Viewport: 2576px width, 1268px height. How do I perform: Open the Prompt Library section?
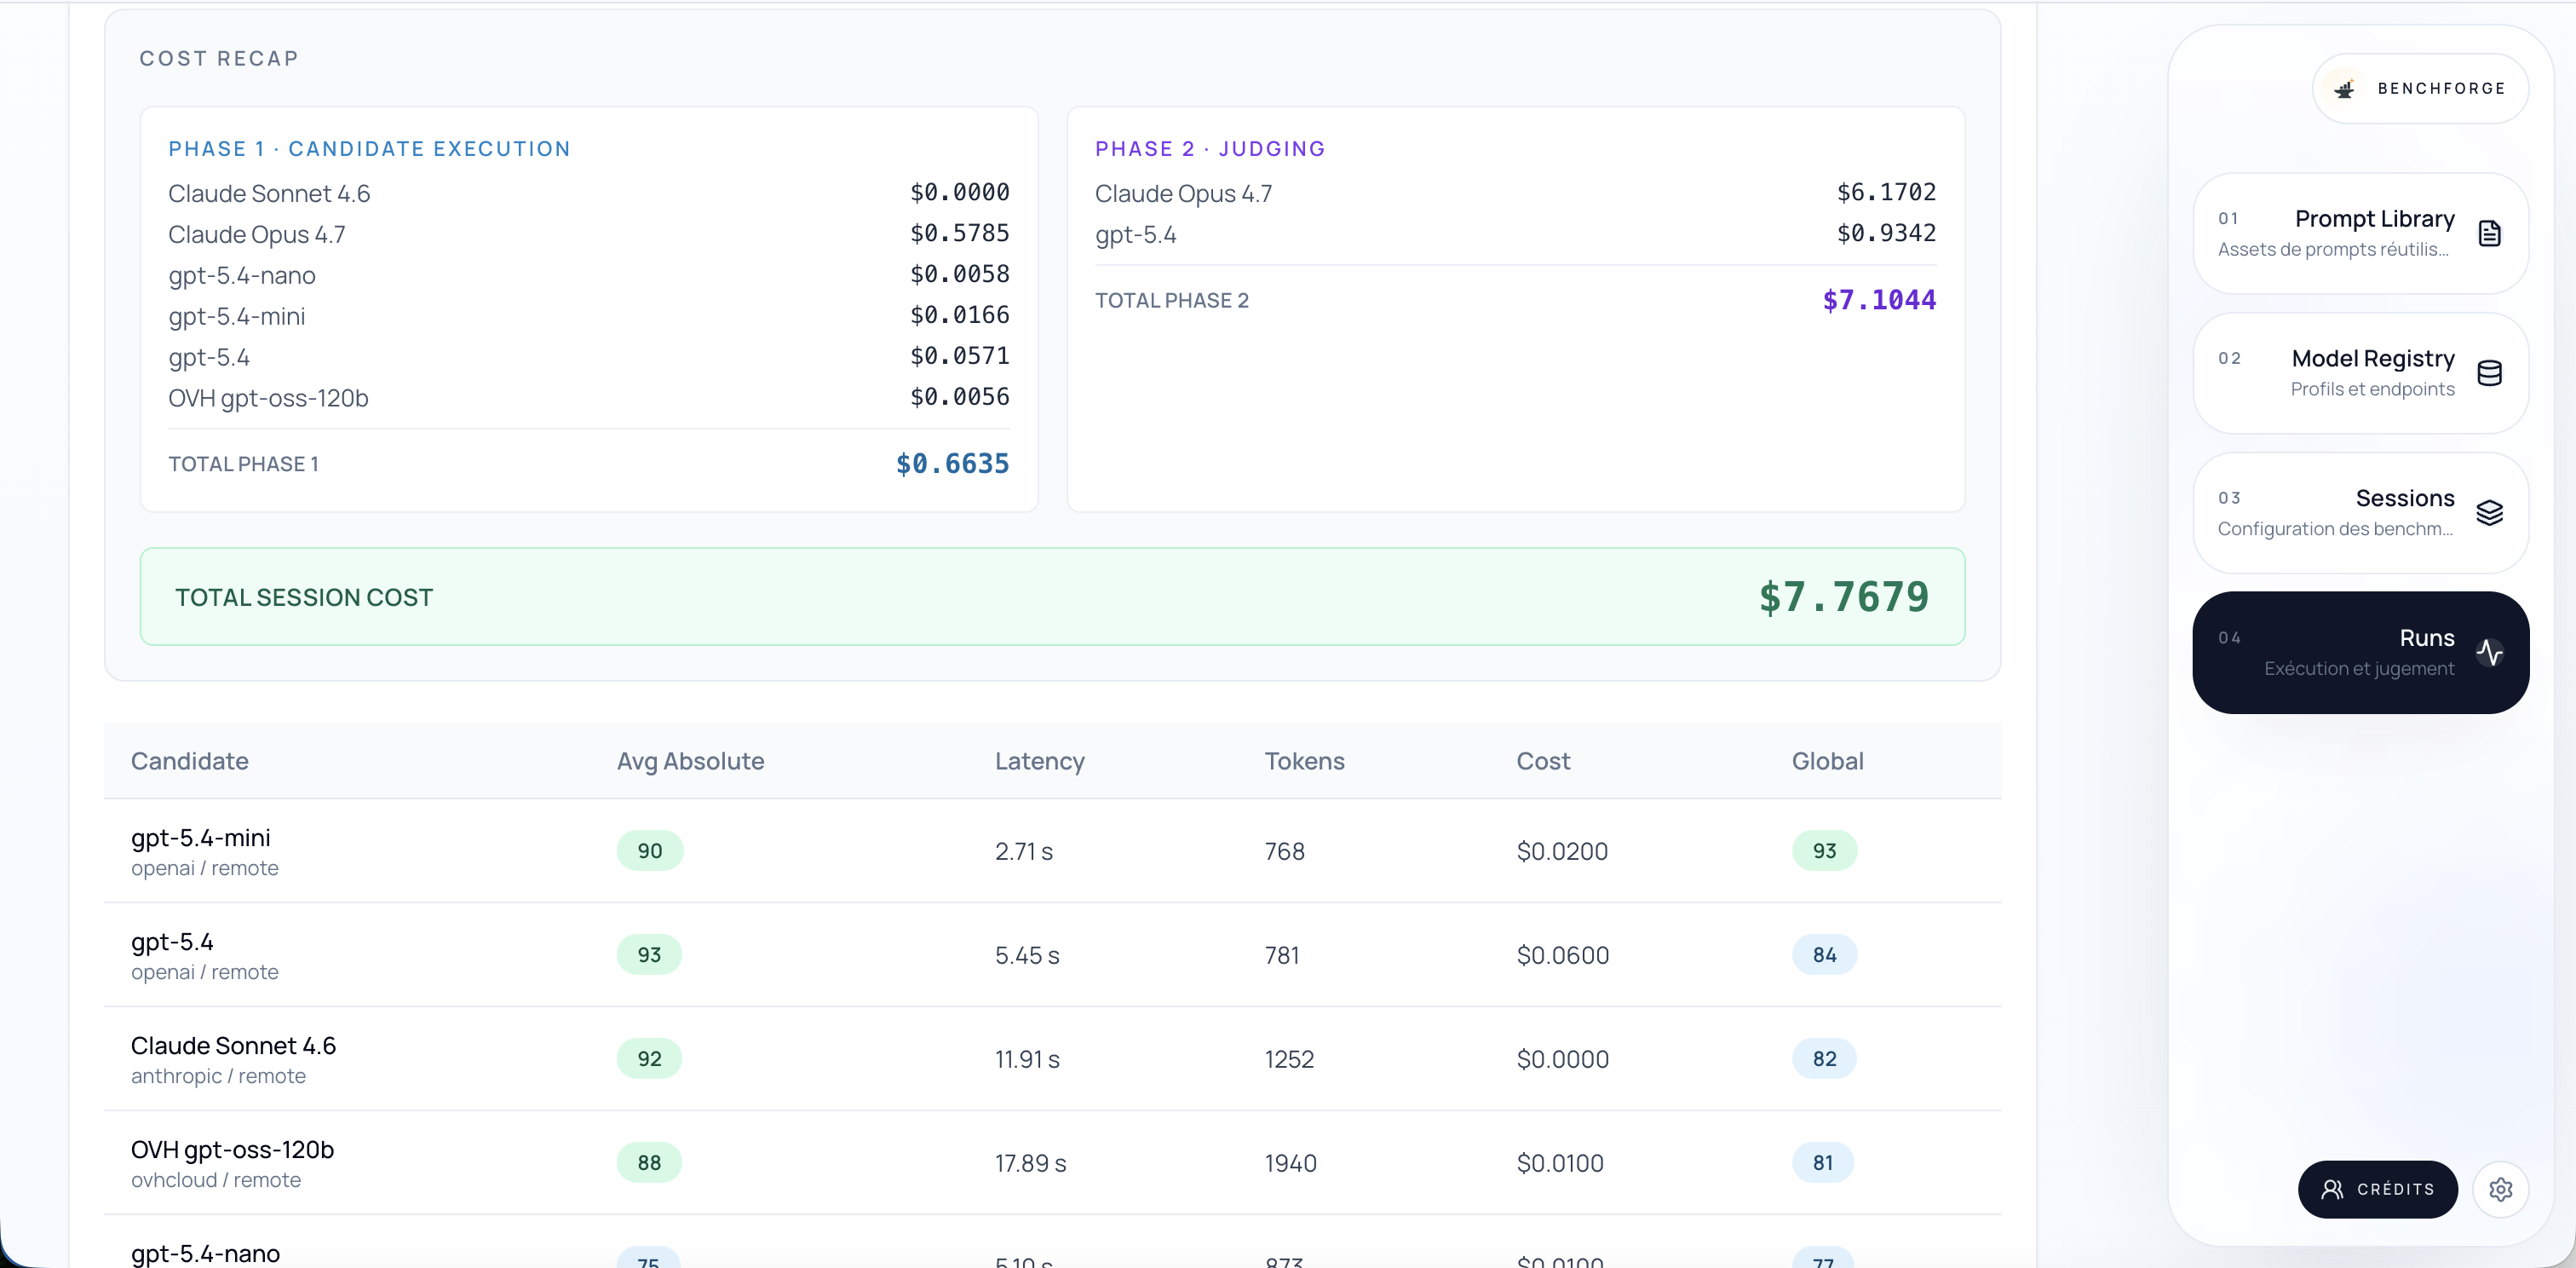coord(2360,233)
